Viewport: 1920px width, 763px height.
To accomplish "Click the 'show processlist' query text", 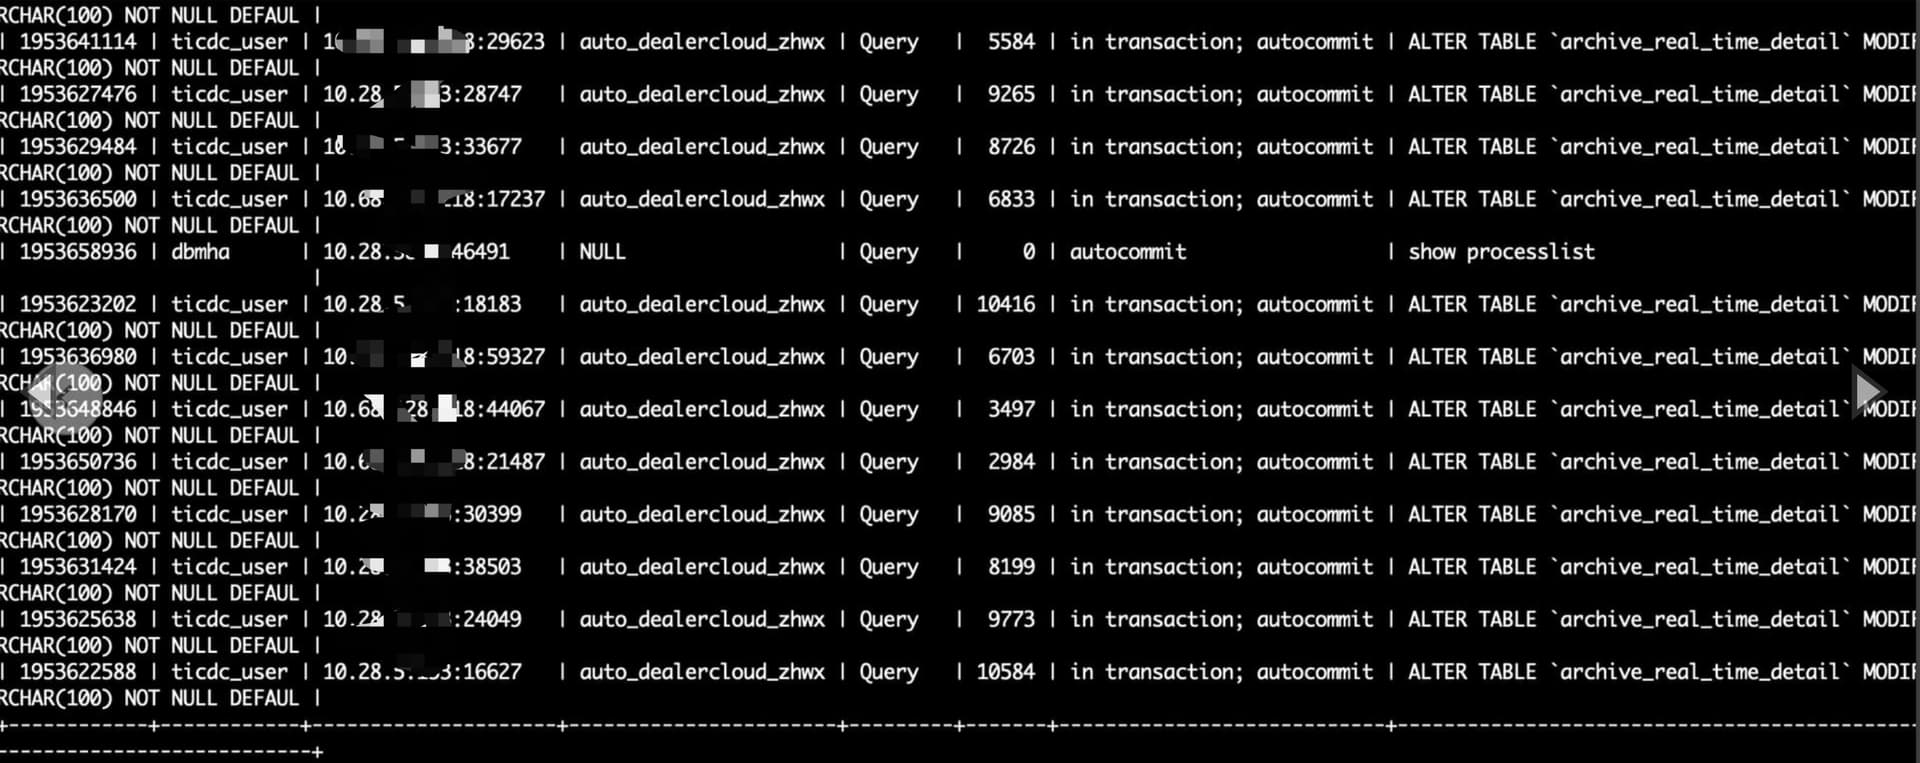I will (1502, 252).
